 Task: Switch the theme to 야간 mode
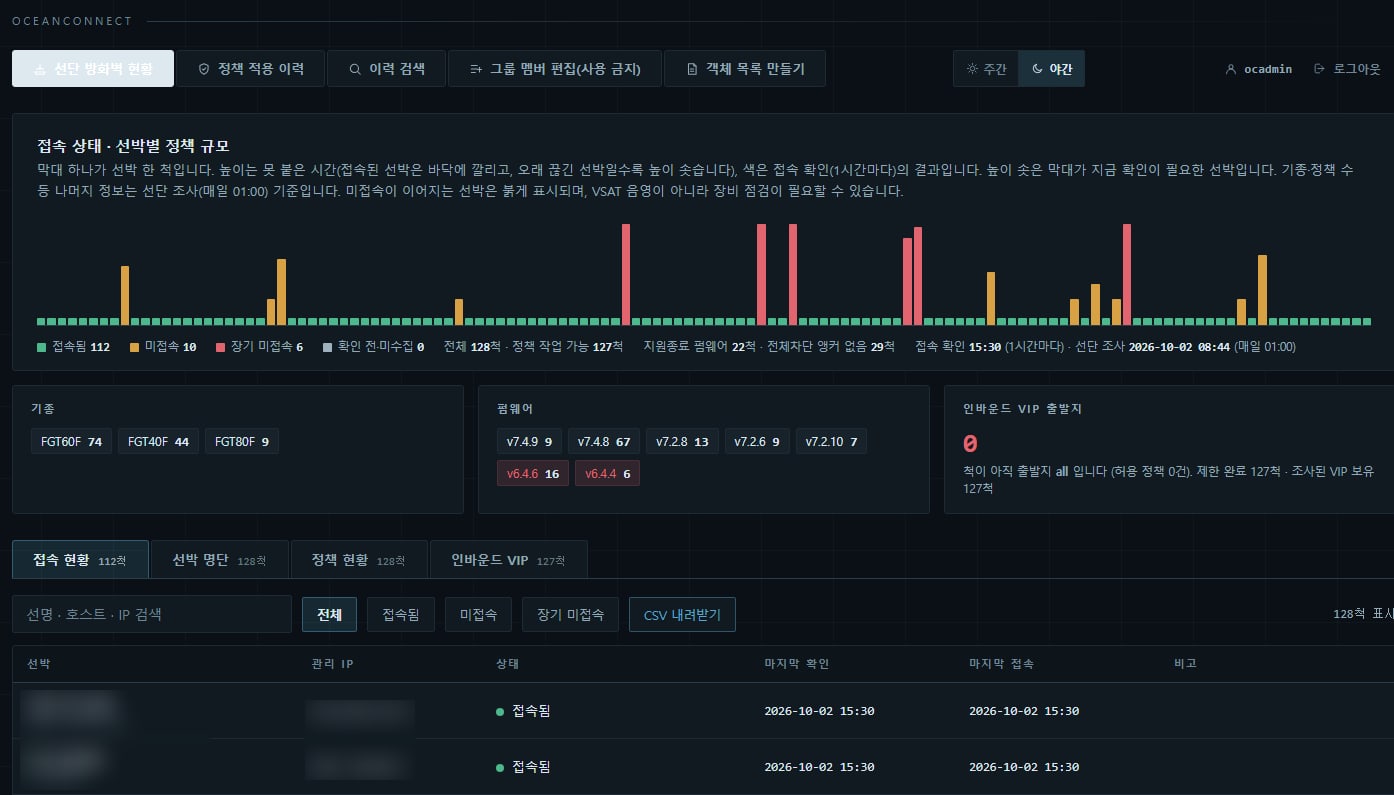(1051, 69)
